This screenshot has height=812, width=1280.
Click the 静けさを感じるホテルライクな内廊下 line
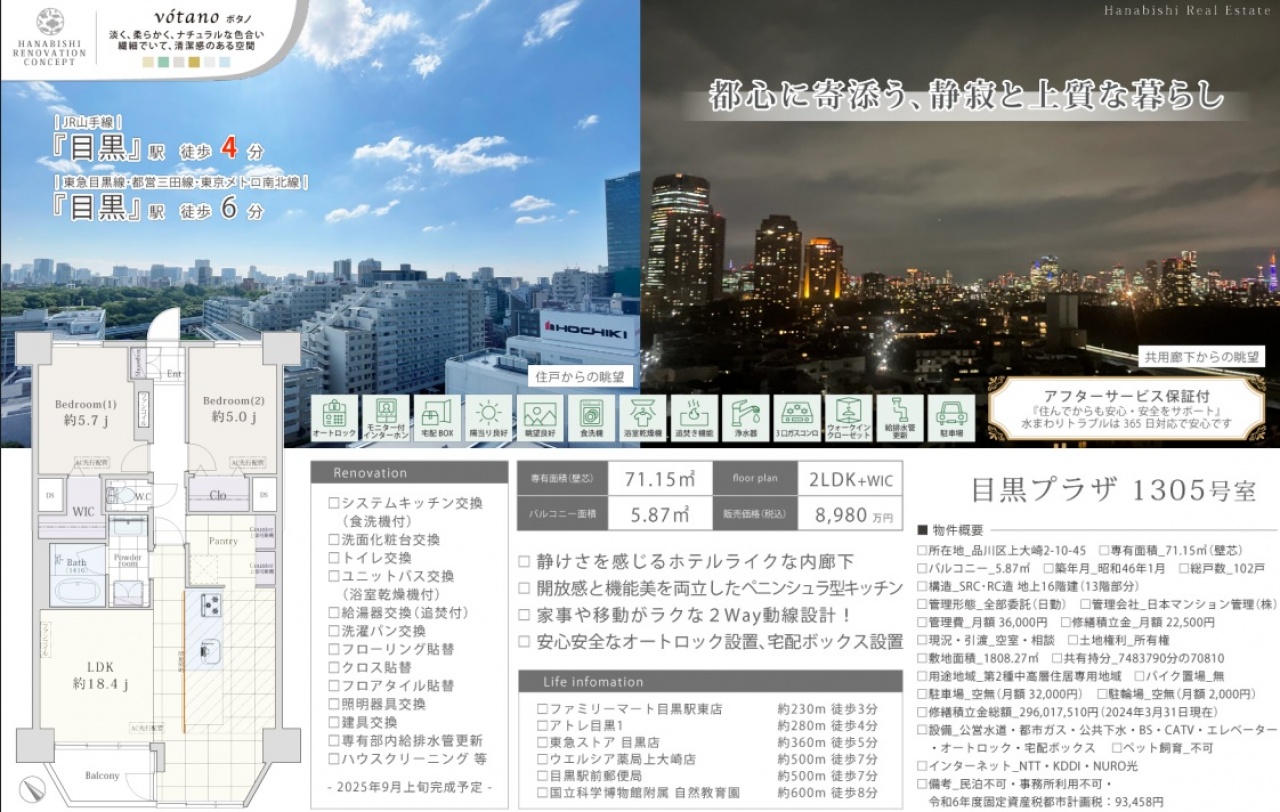[x=686, y=562]
